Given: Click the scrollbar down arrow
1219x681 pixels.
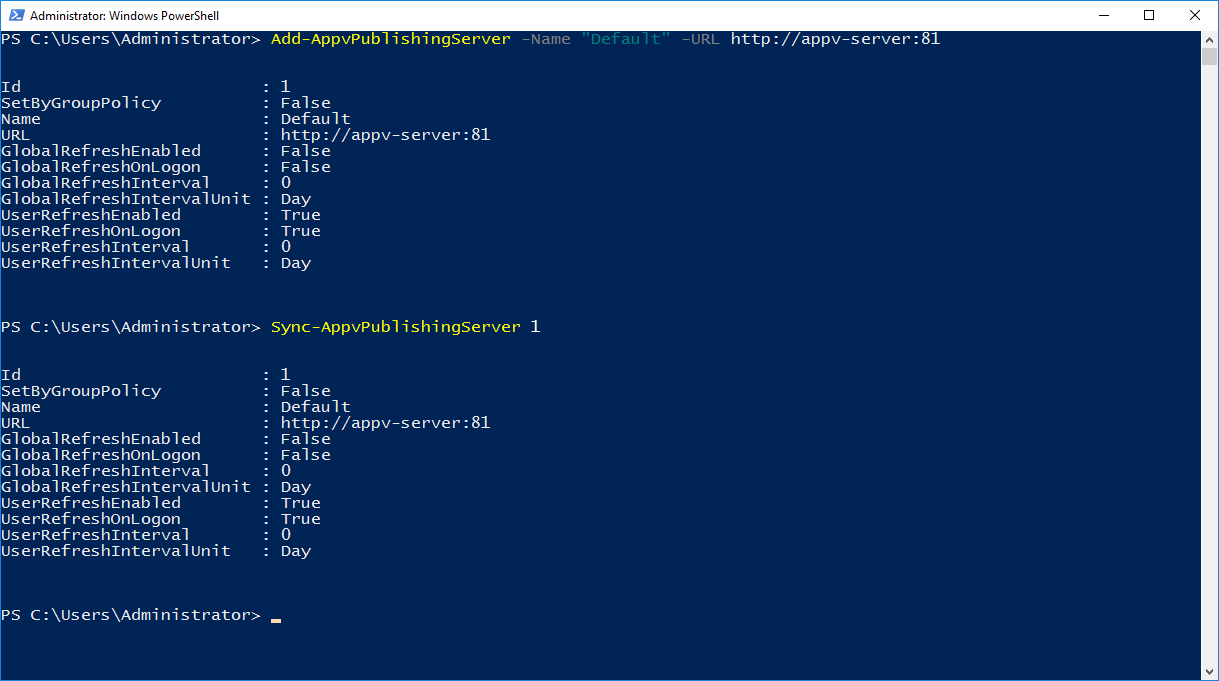Looking at the screenshot, I should [x=1209, y=672].
